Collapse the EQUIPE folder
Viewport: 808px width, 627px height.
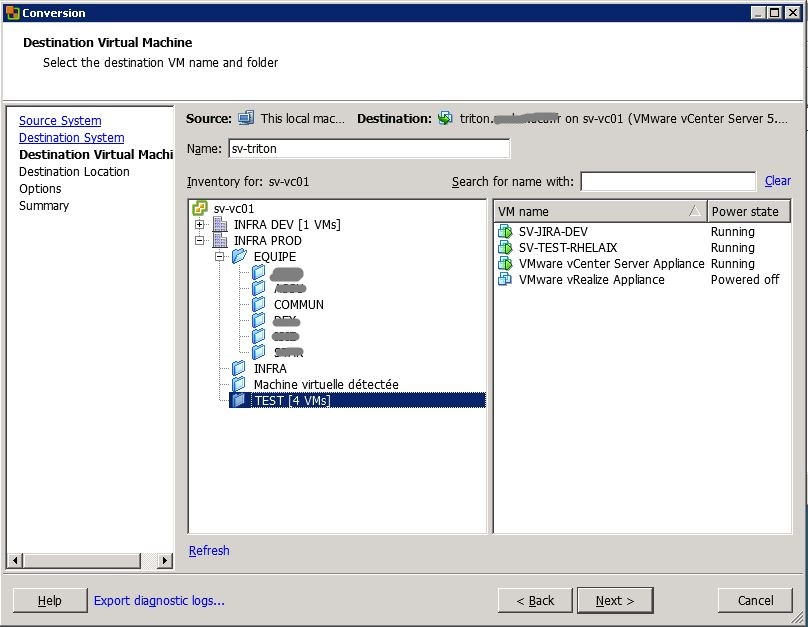tap(220, 257)
